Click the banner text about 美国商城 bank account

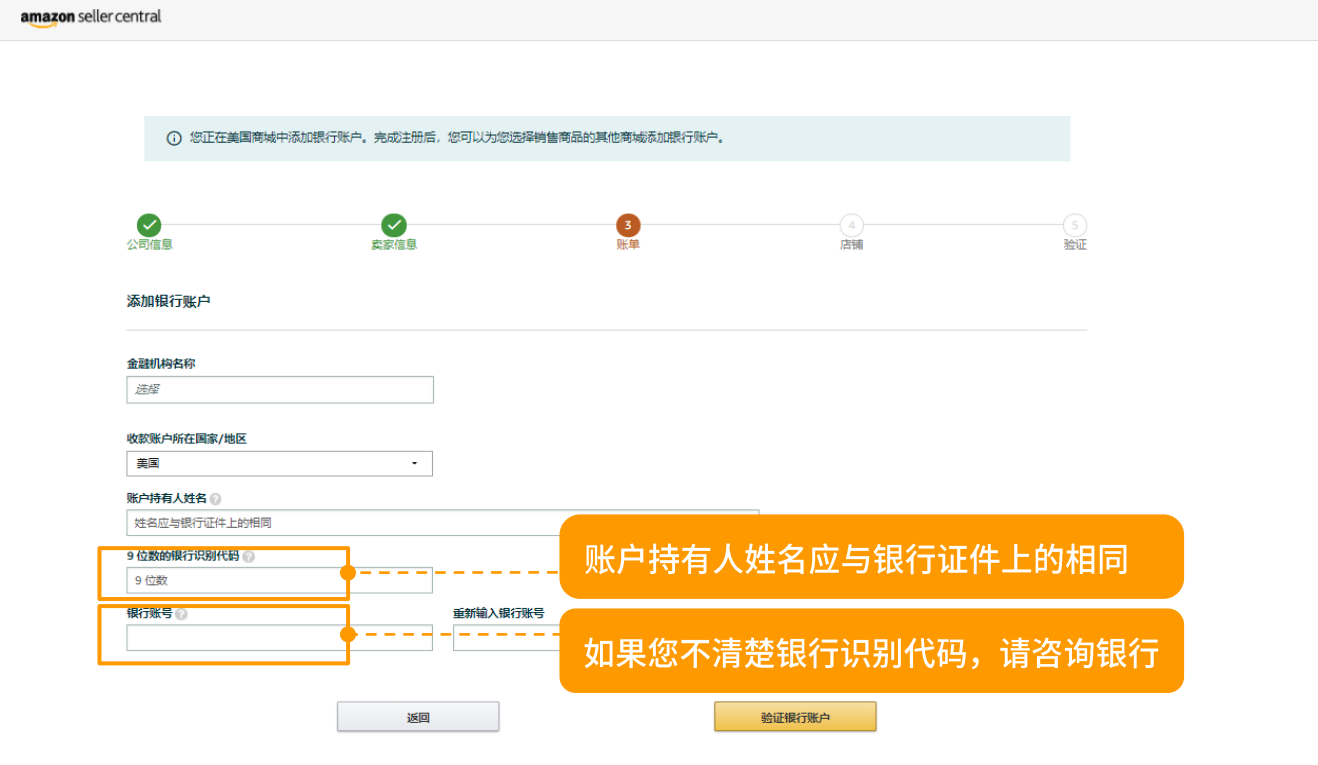[x=457, y=138]
